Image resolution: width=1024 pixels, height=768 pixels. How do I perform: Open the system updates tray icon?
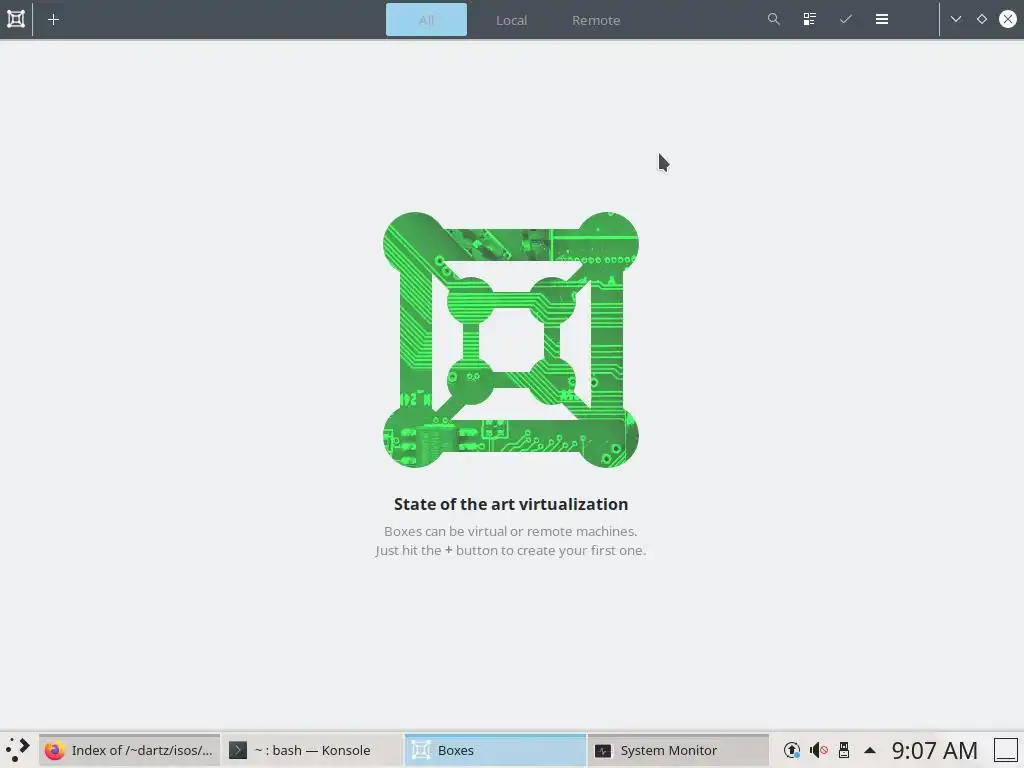click(792, 750)
